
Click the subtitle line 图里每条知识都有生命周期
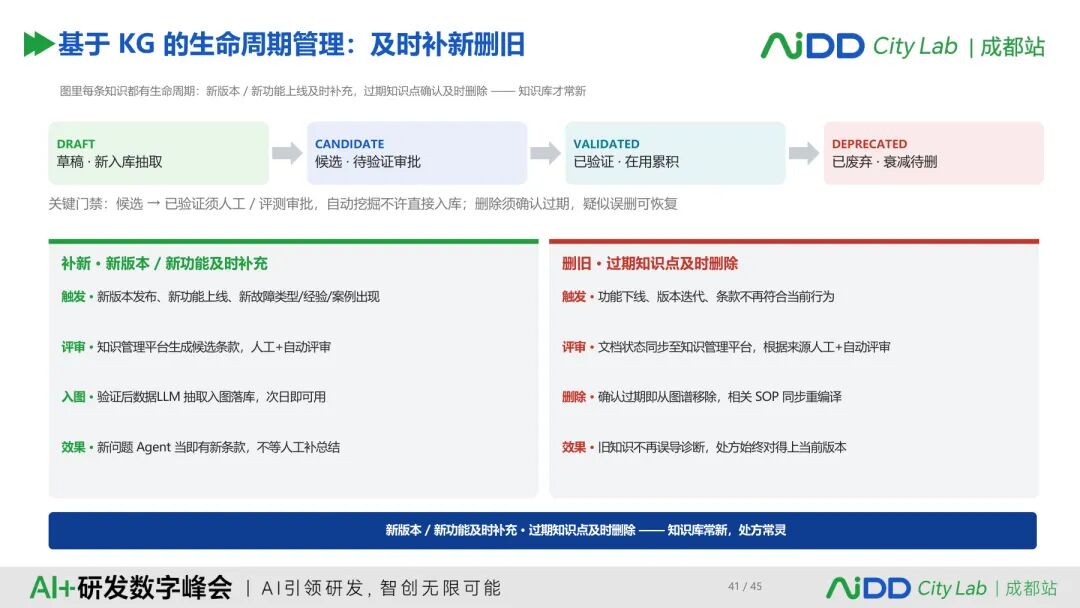coord(322,91)
